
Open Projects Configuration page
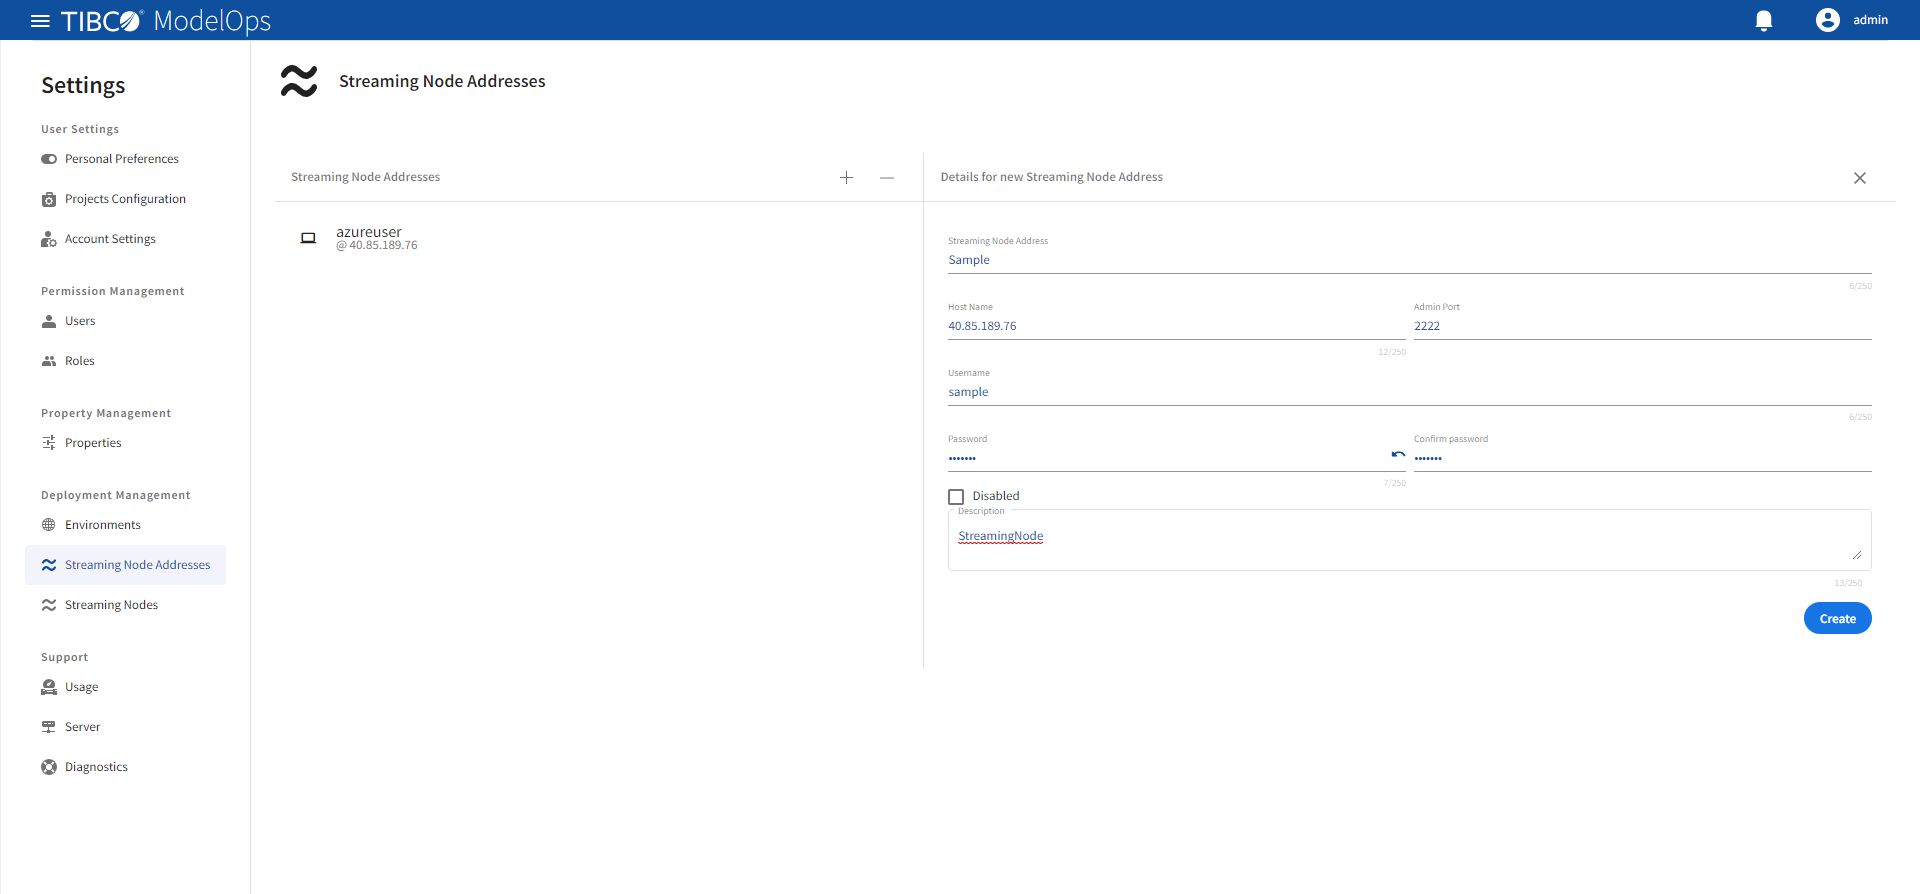[x=125, y=199]
